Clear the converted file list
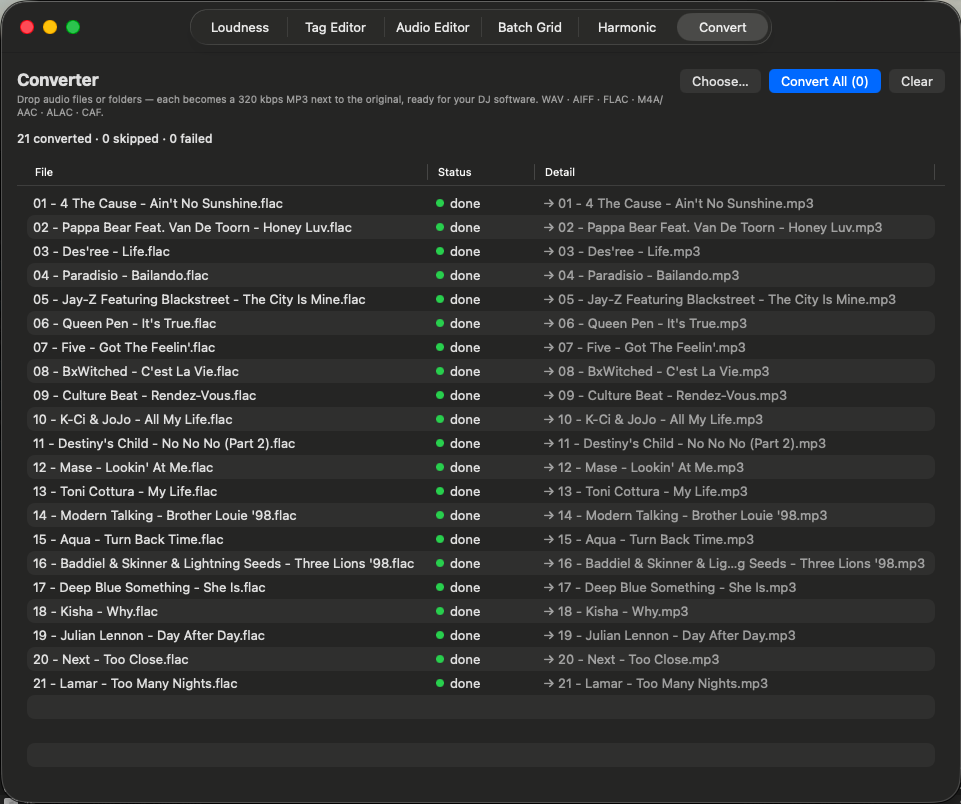This screenshot has width=961, height=804. click(x=916, y=82)
